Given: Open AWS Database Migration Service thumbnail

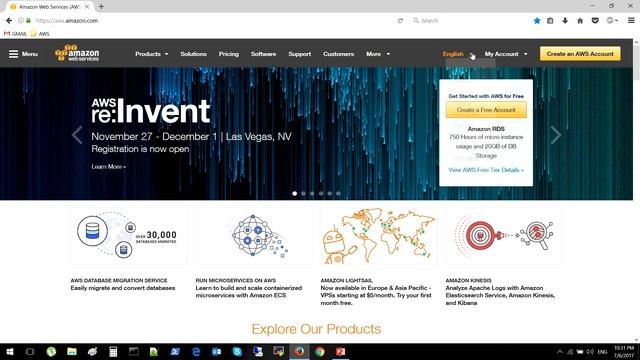Looking at the screenshot, I should 129,236.
